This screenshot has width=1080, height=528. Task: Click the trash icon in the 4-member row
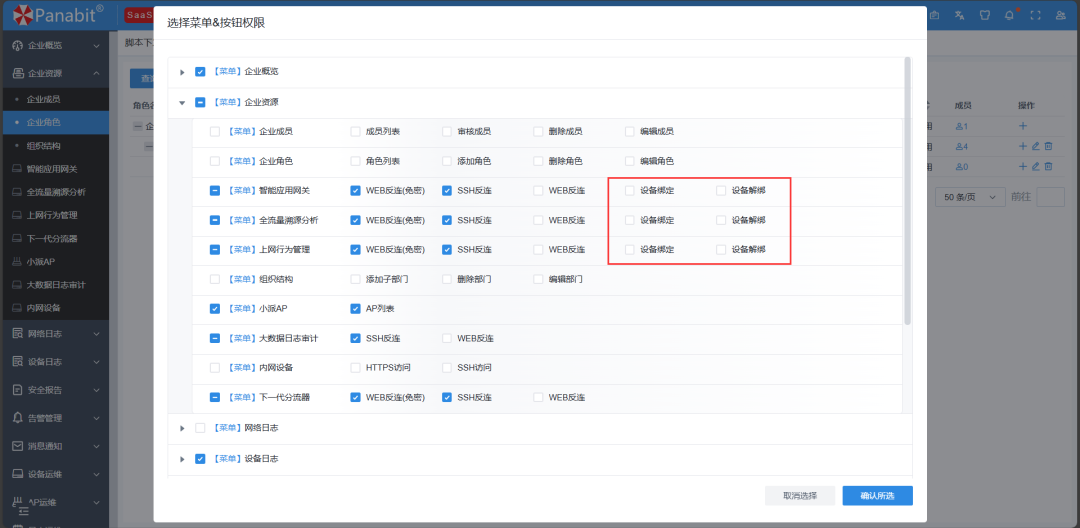pyautogui.click(x=1048, y=146)
